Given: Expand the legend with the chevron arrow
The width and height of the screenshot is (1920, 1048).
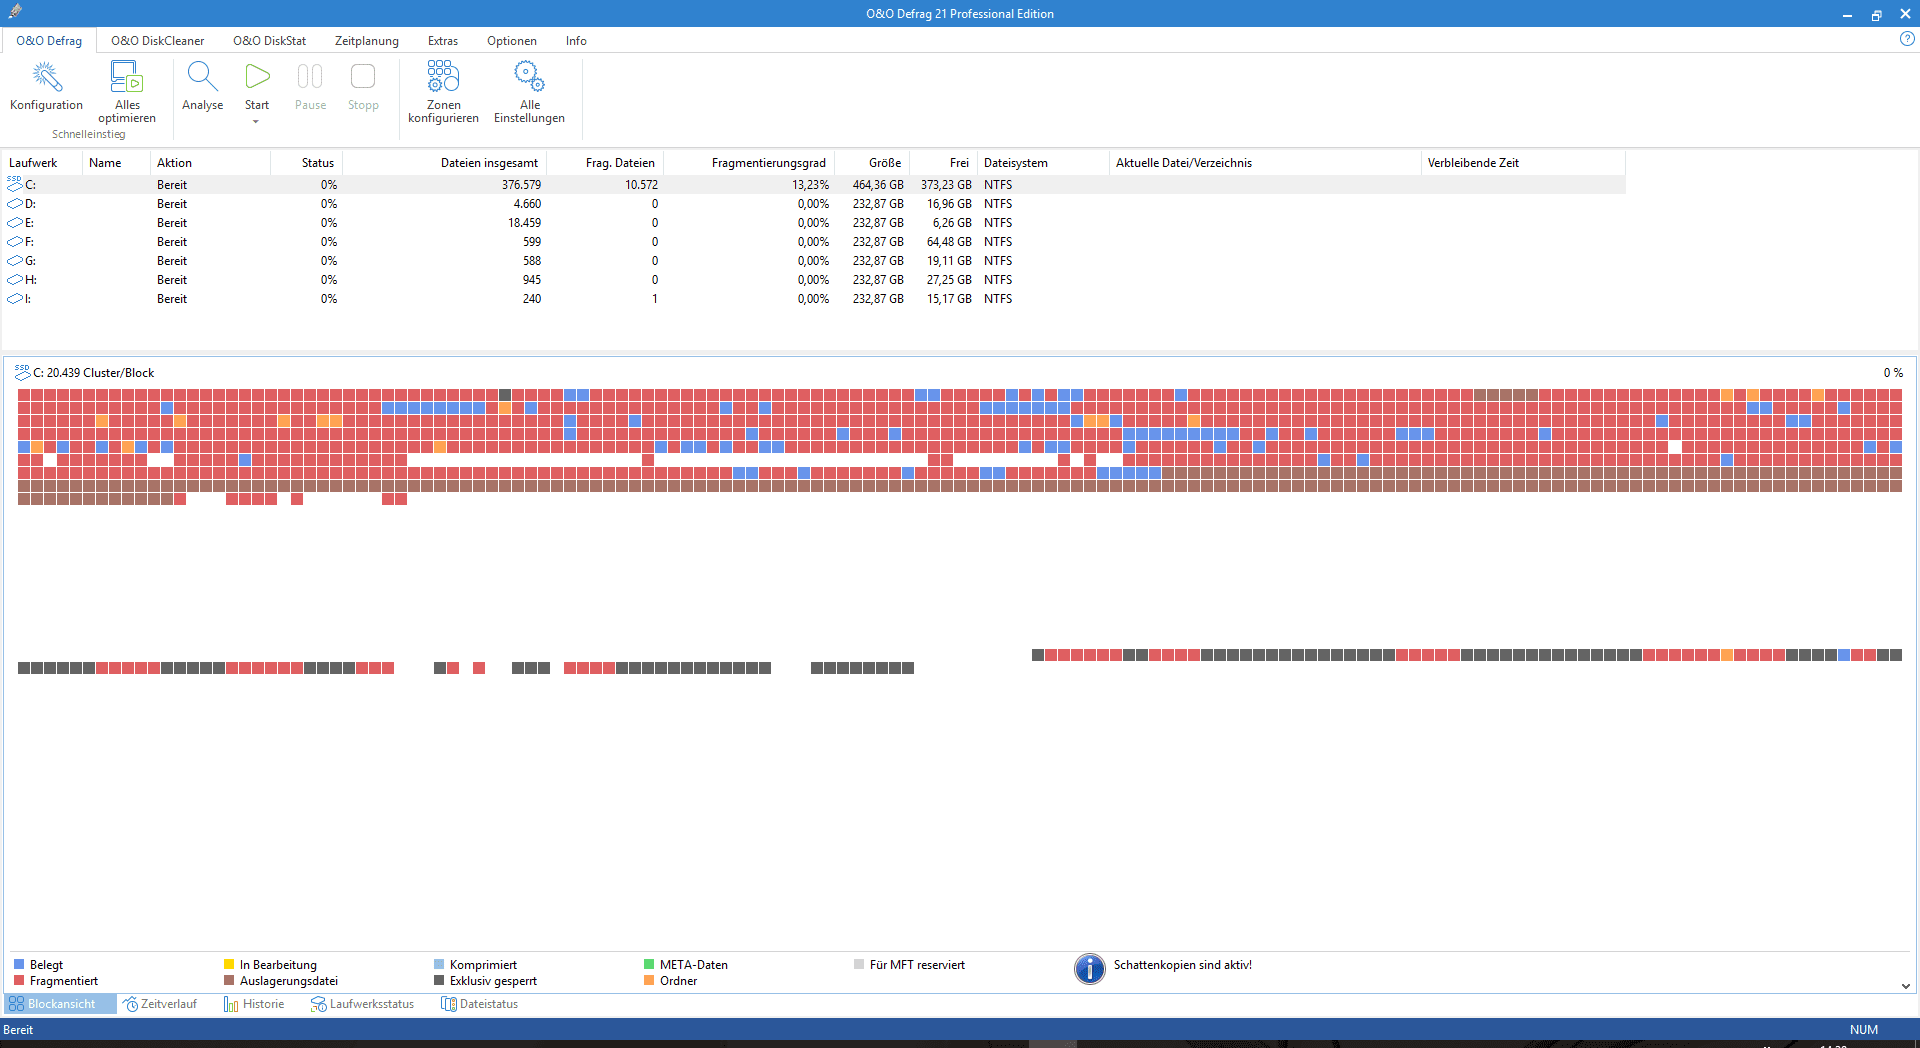Looking at the screenshot, I should click(x=1905, y=986).
